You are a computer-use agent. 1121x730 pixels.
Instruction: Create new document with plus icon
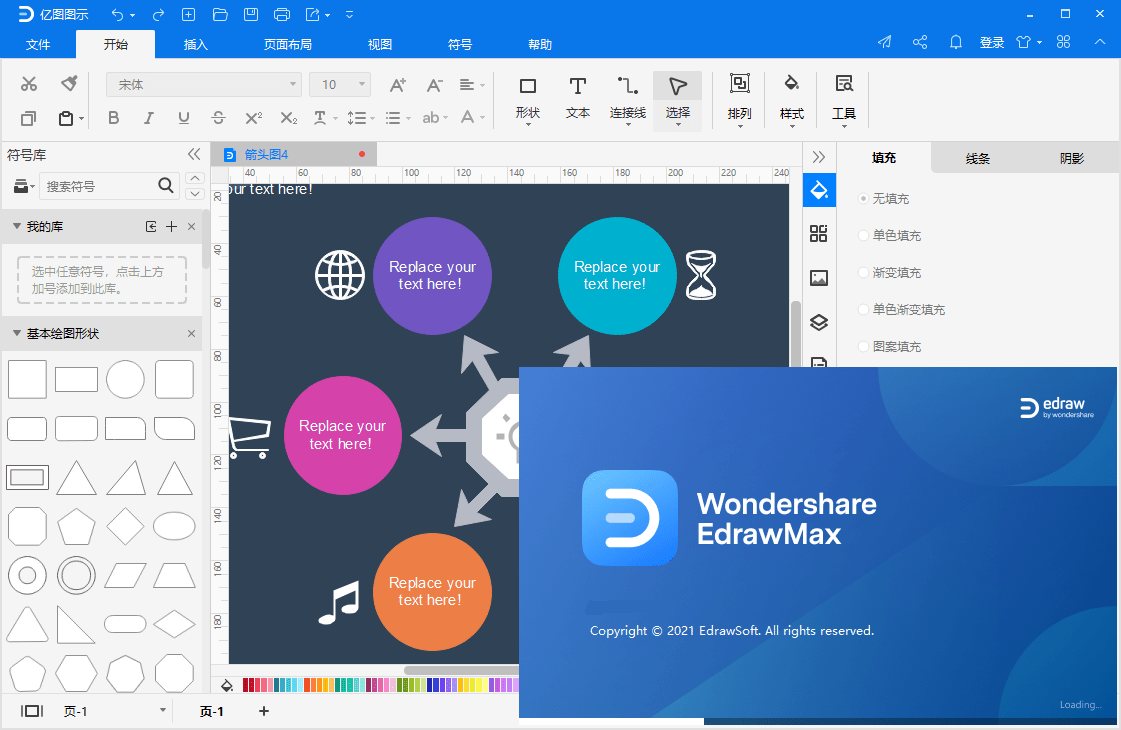click(189, 14)
